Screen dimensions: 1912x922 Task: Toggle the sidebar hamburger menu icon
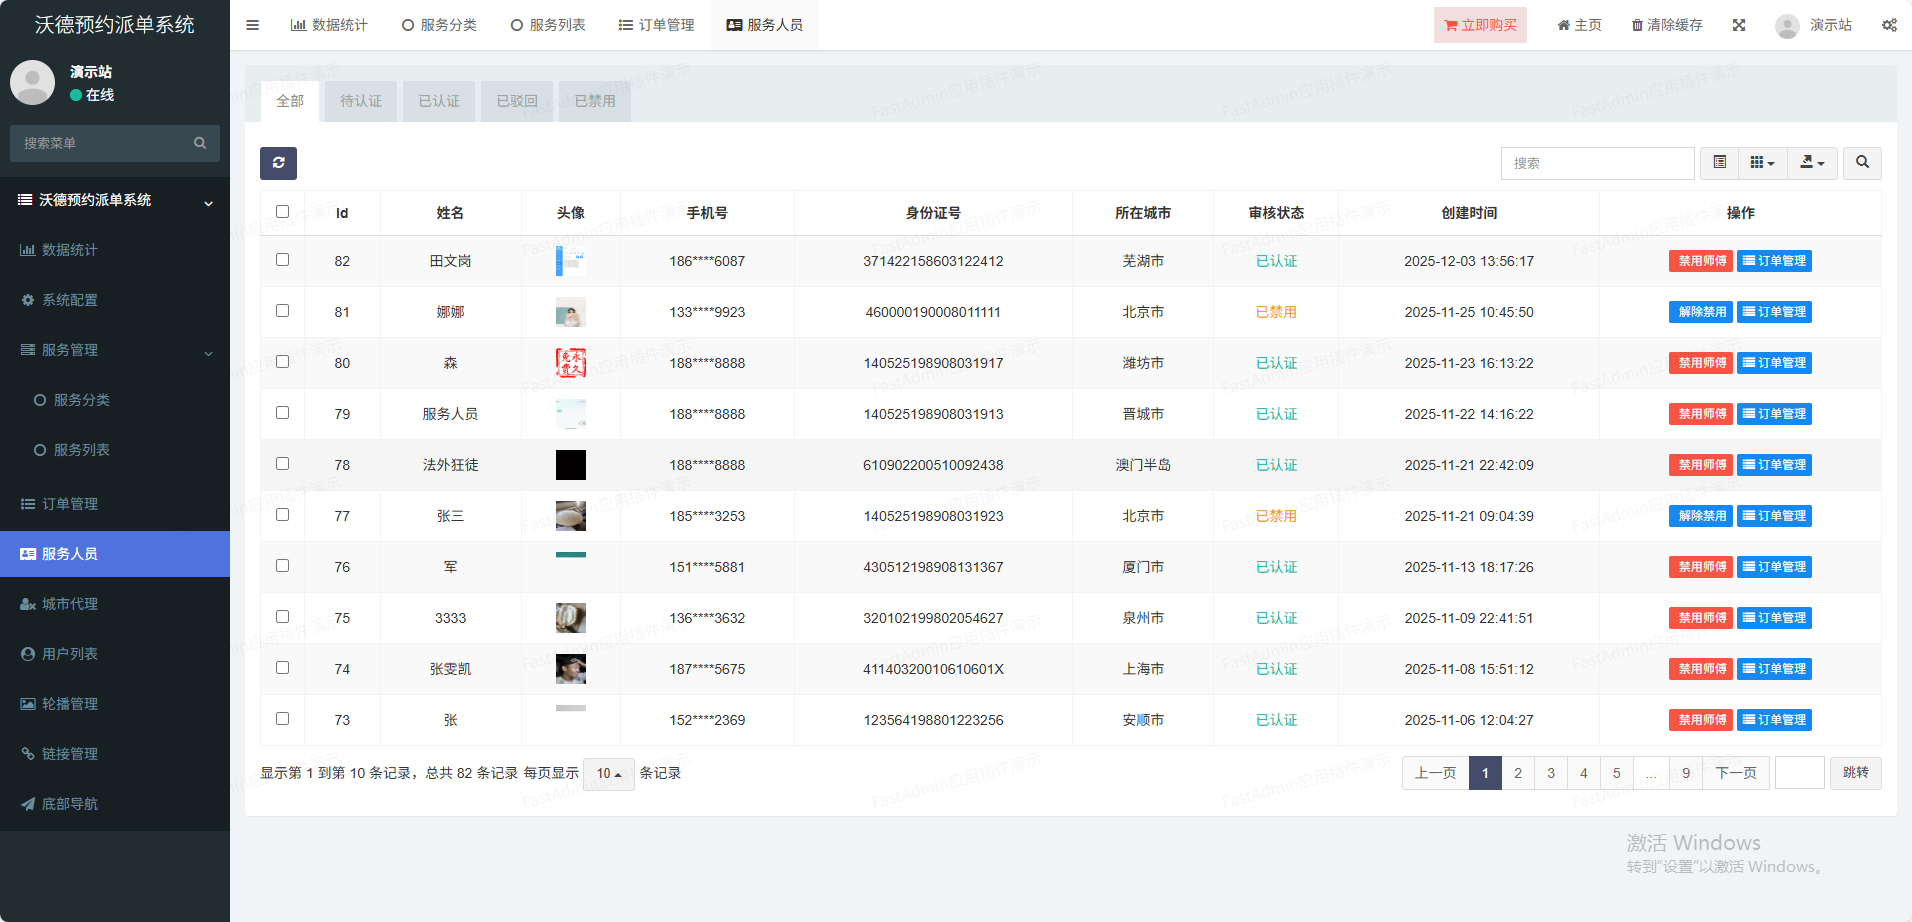252,25
